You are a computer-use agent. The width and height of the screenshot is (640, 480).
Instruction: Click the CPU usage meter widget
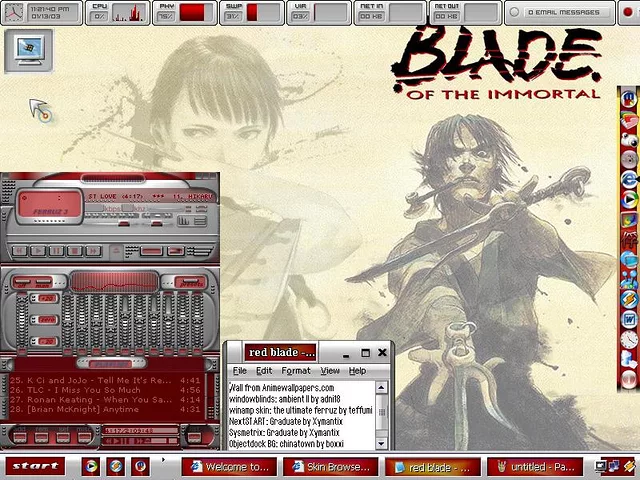tap(118, 13)
